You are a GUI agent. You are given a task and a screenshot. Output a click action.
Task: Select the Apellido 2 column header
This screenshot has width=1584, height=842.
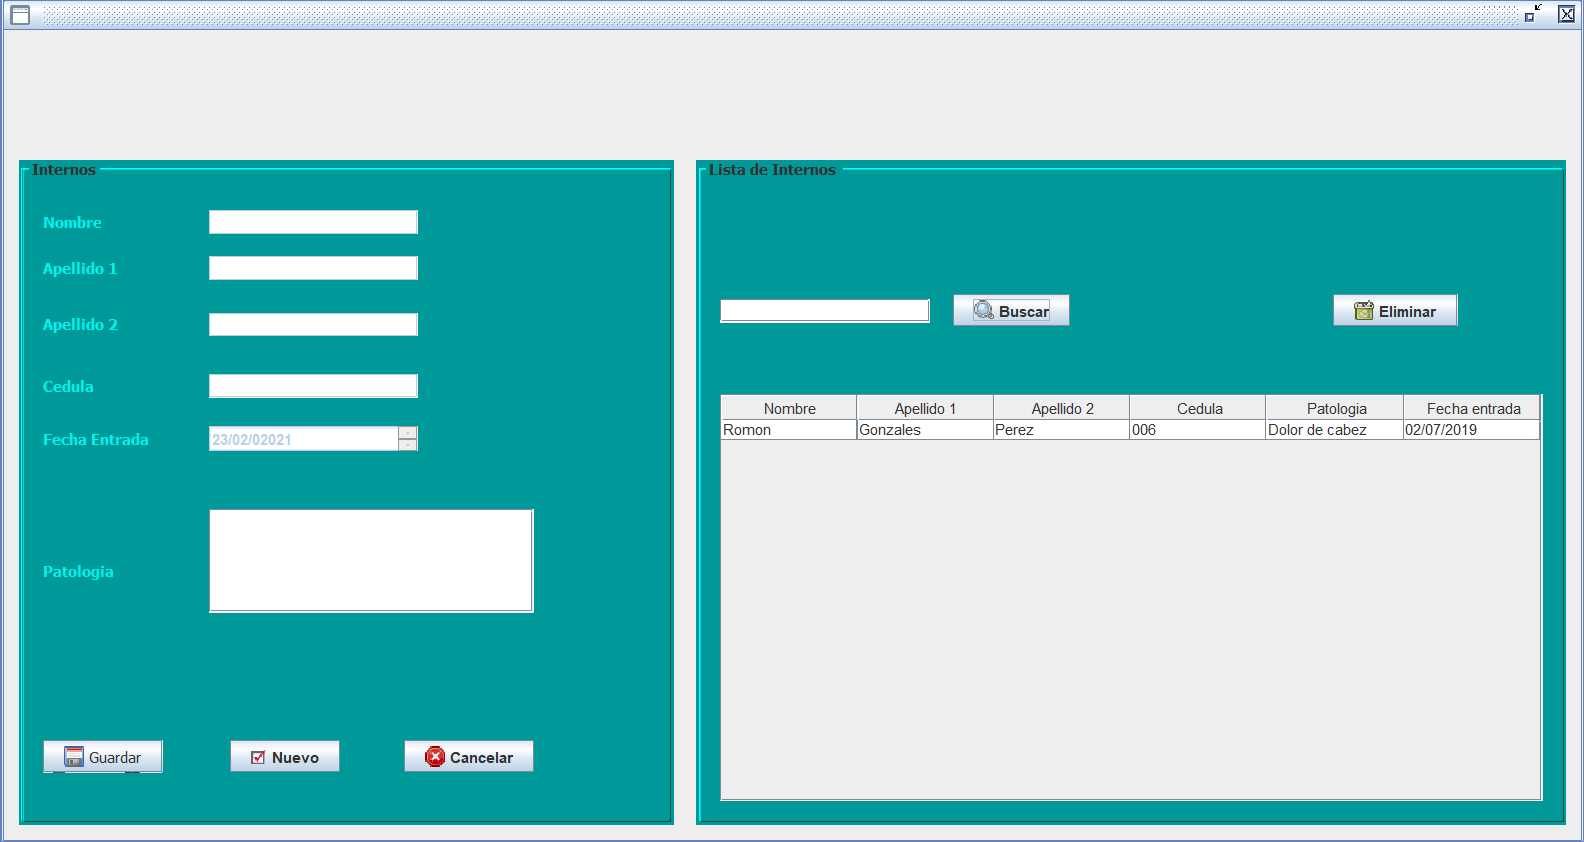coord(1062,408)
